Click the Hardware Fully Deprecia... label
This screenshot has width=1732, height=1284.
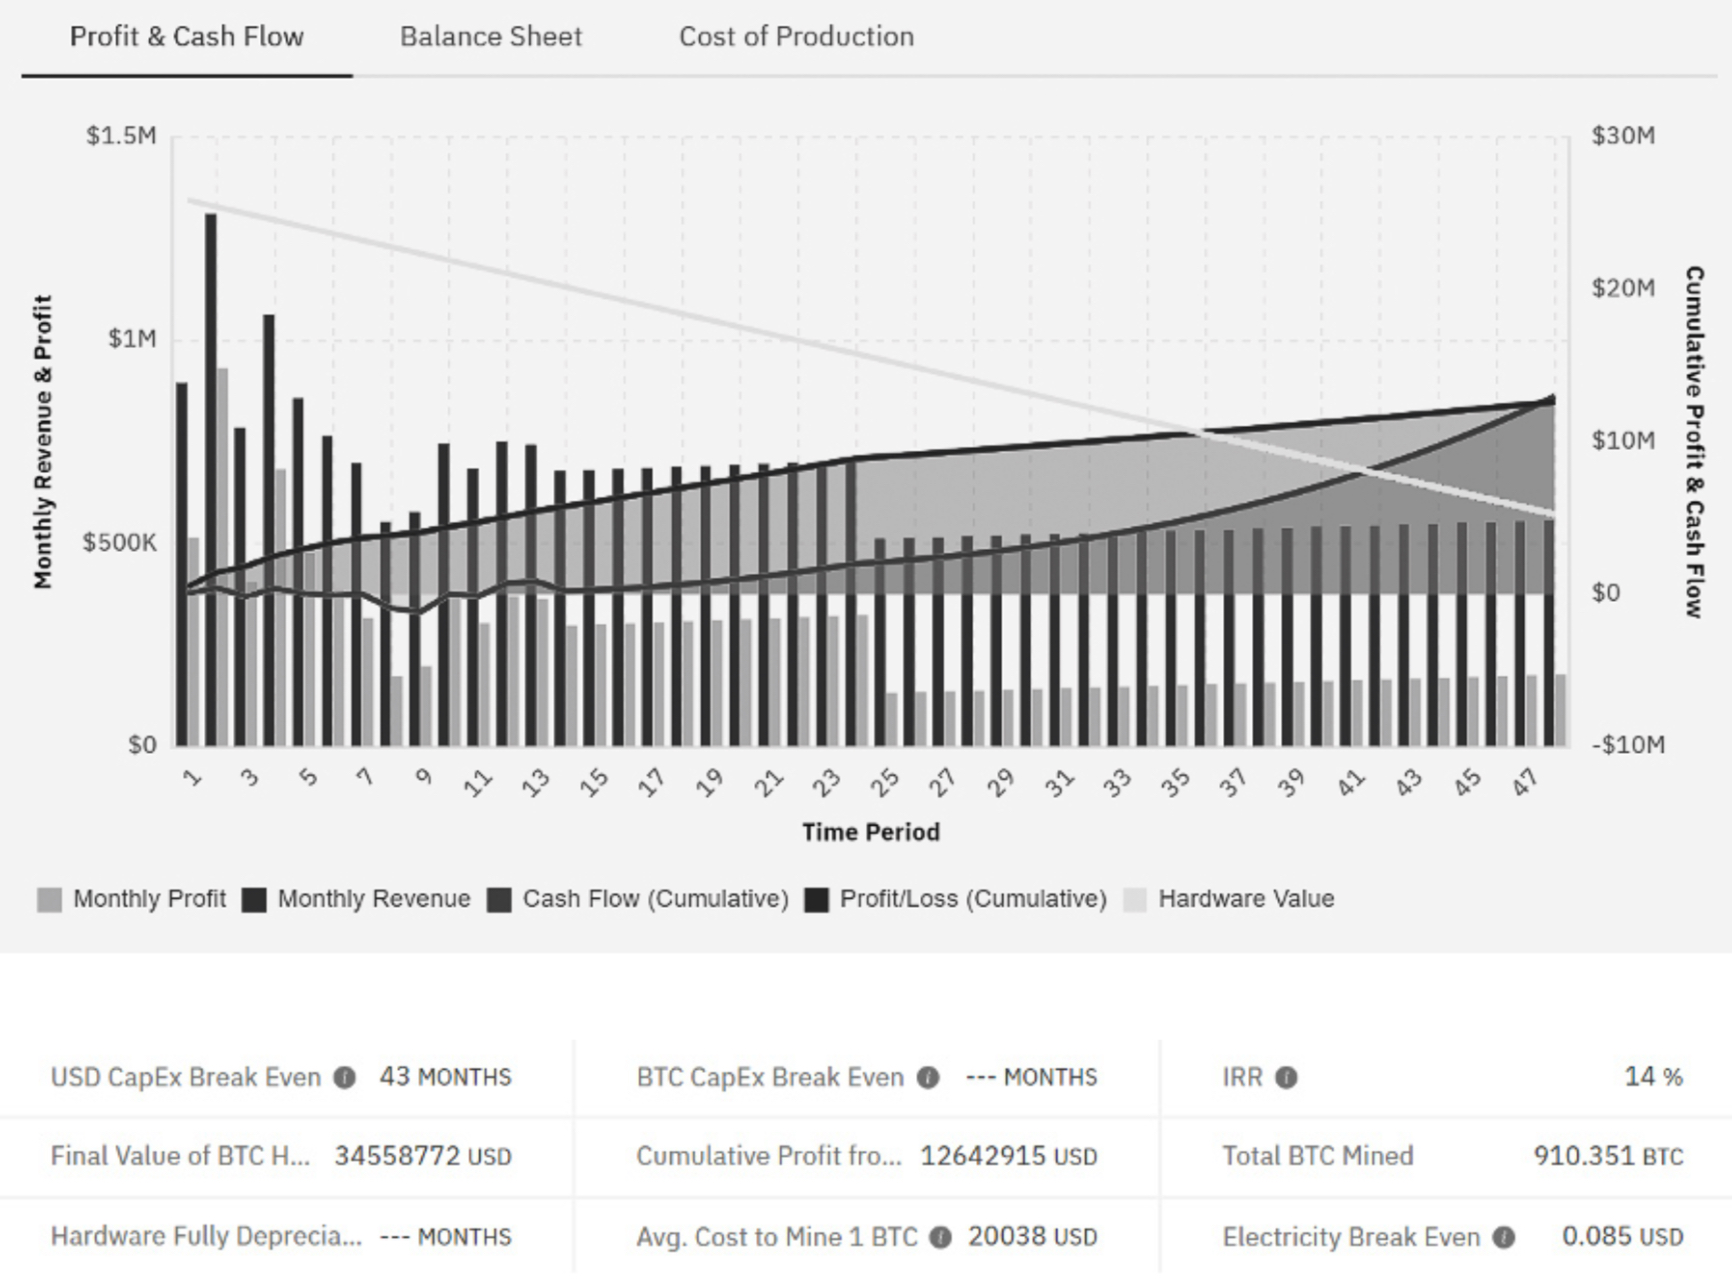[206, 1237]
